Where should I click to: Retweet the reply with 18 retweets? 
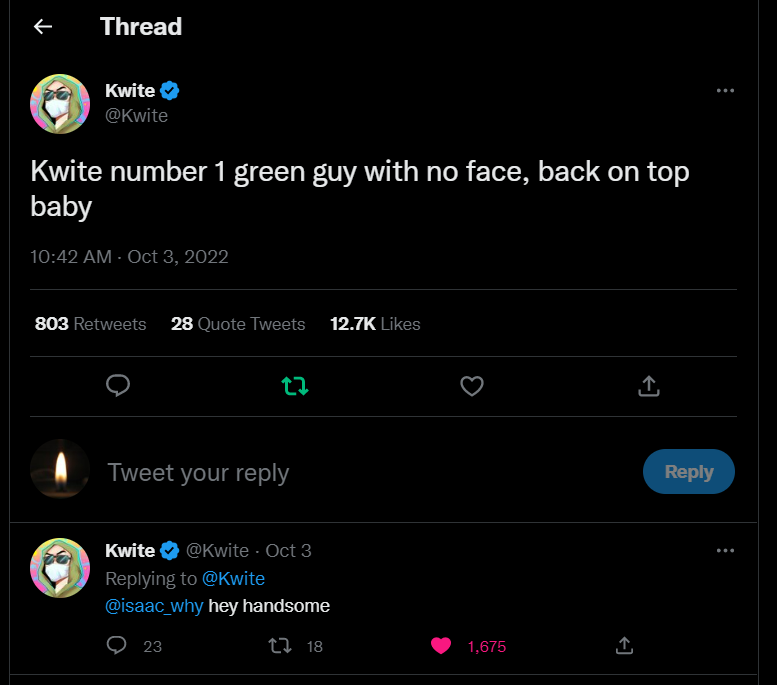[x=281, y=646]
